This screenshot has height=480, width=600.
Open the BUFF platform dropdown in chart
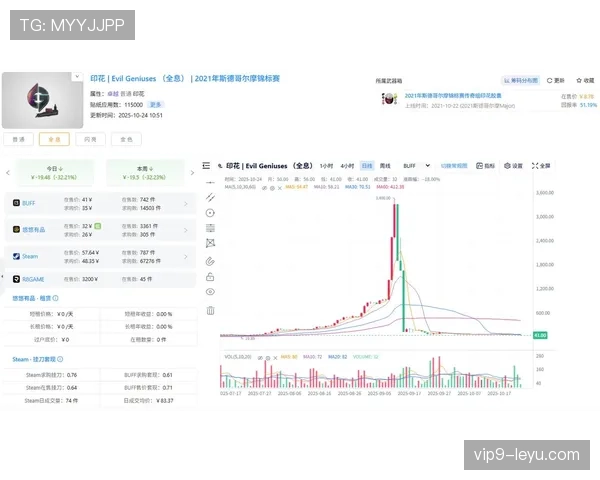(413, 165)
